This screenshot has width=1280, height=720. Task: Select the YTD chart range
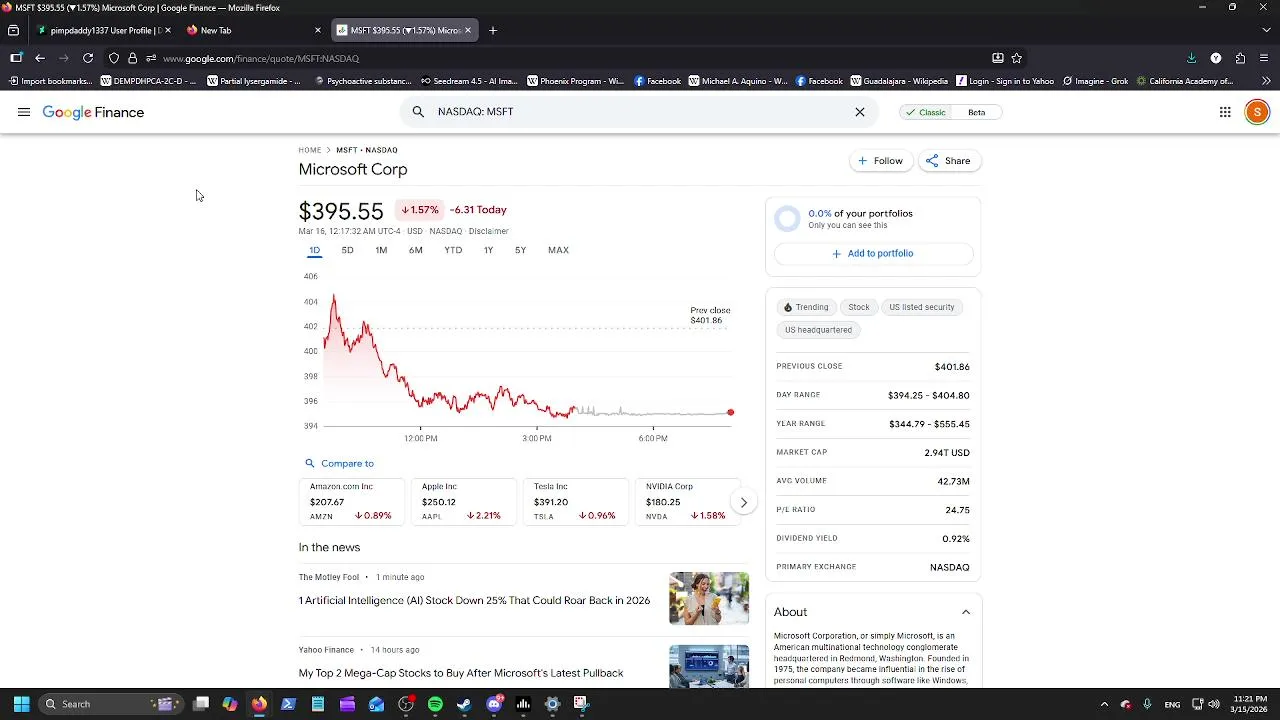(x=453, y=250)
